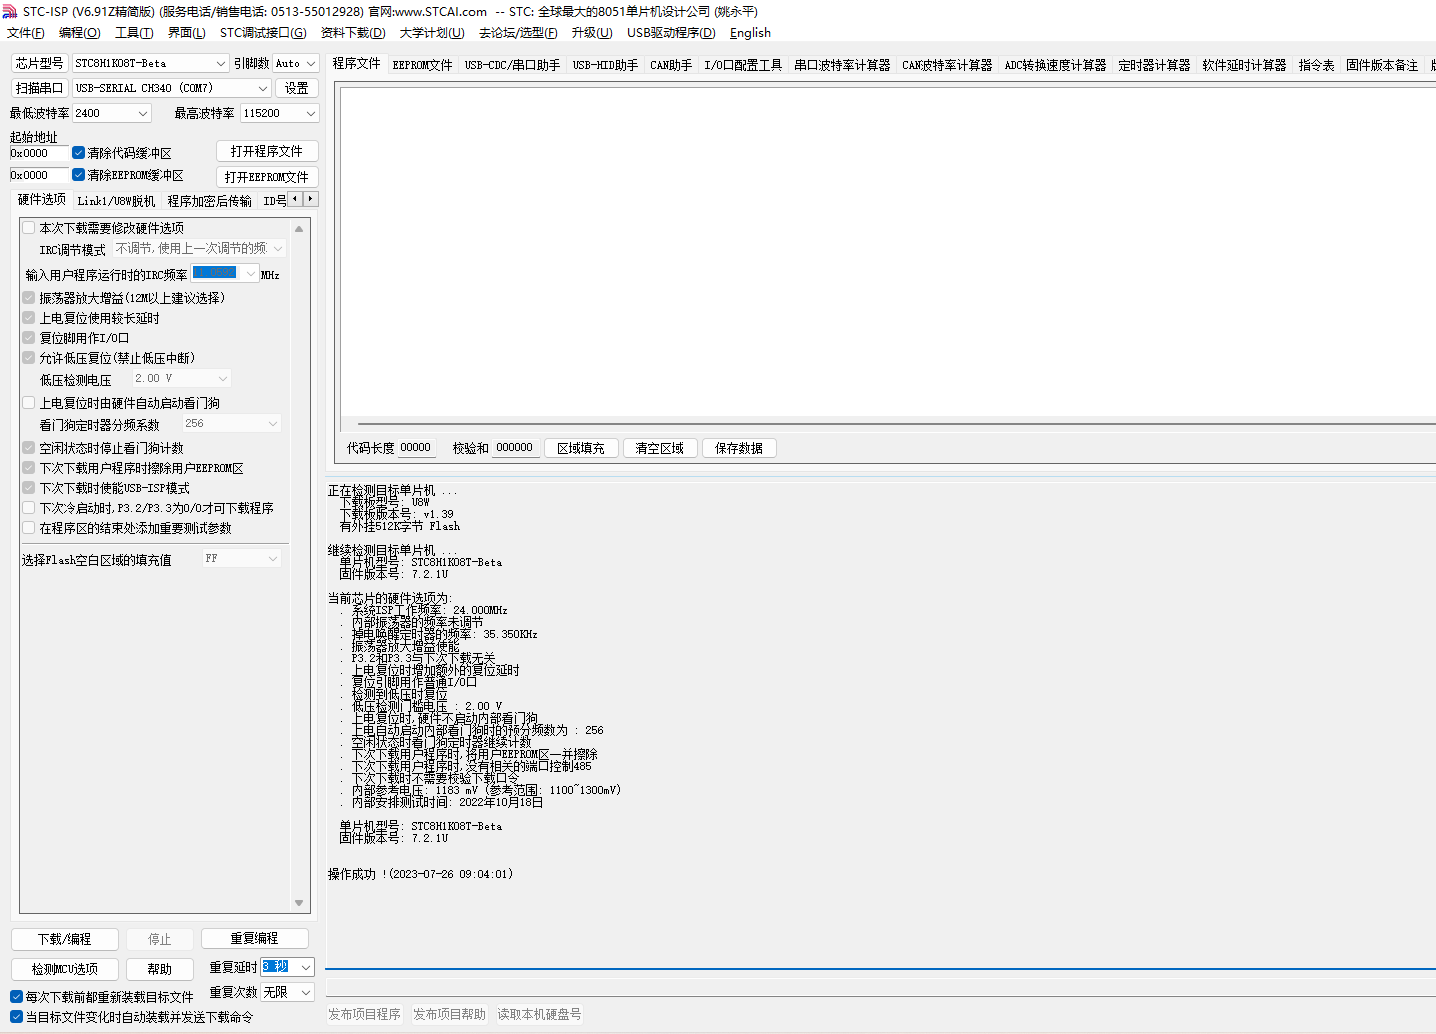Toggle 上电复位使用较长延时 checkbox

[x=29, y=318]
